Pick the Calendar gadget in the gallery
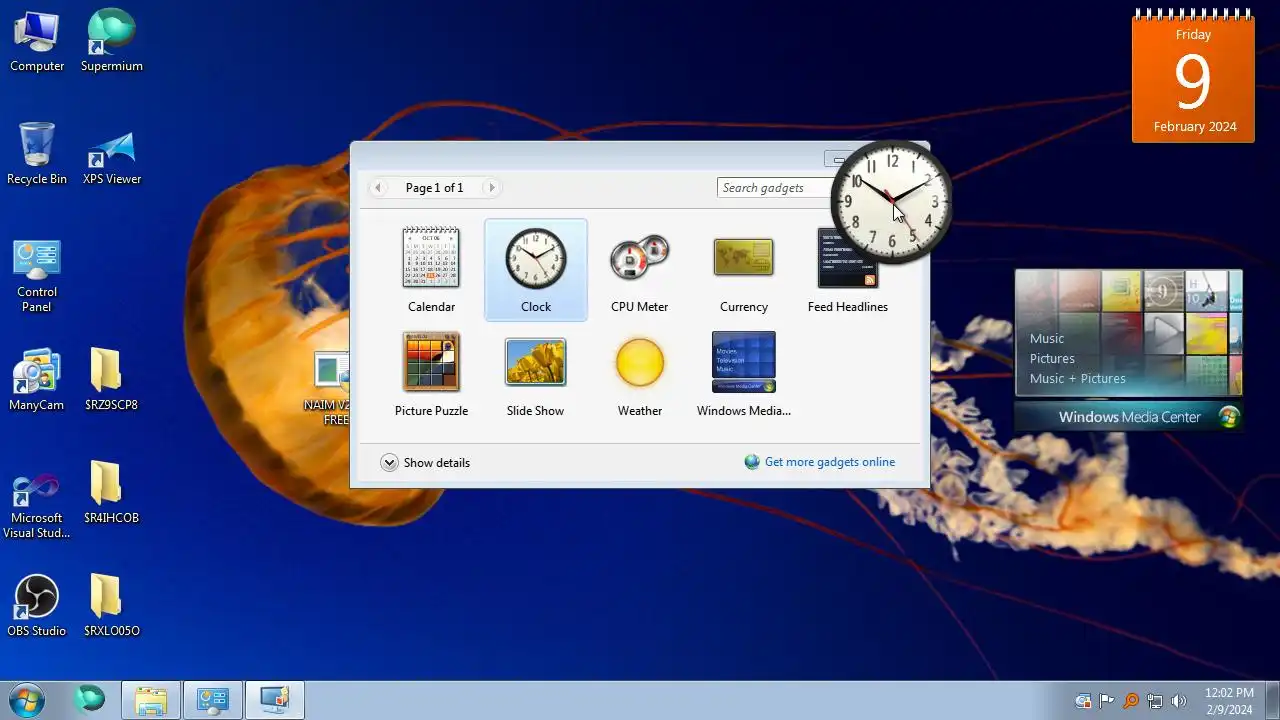This screenshot has height=720, width=1280. pos(431,270)
